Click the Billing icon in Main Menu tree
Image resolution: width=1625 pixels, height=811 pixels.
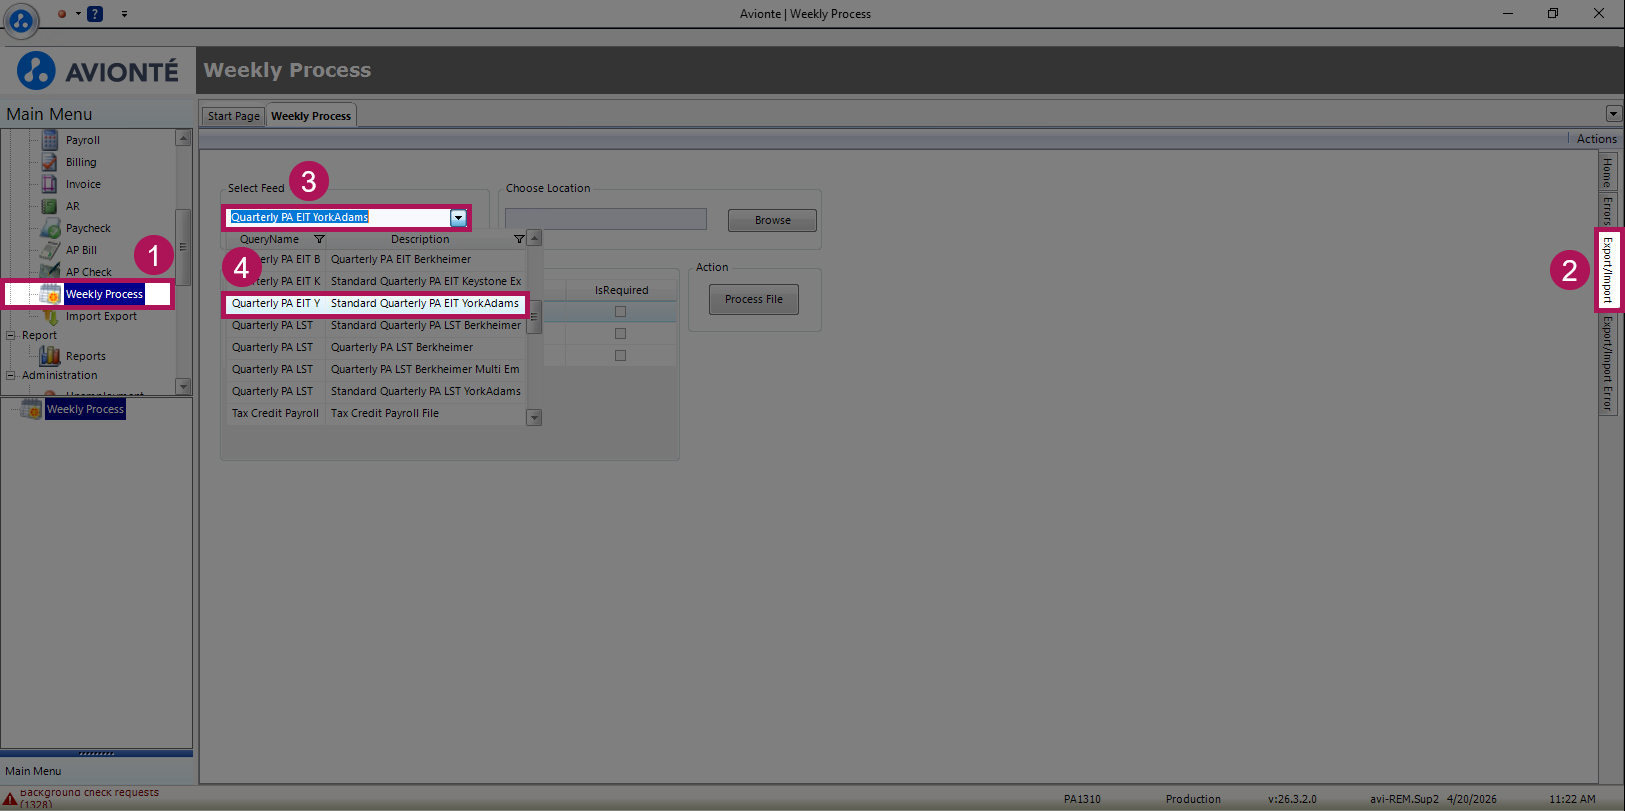pos(50,162)
